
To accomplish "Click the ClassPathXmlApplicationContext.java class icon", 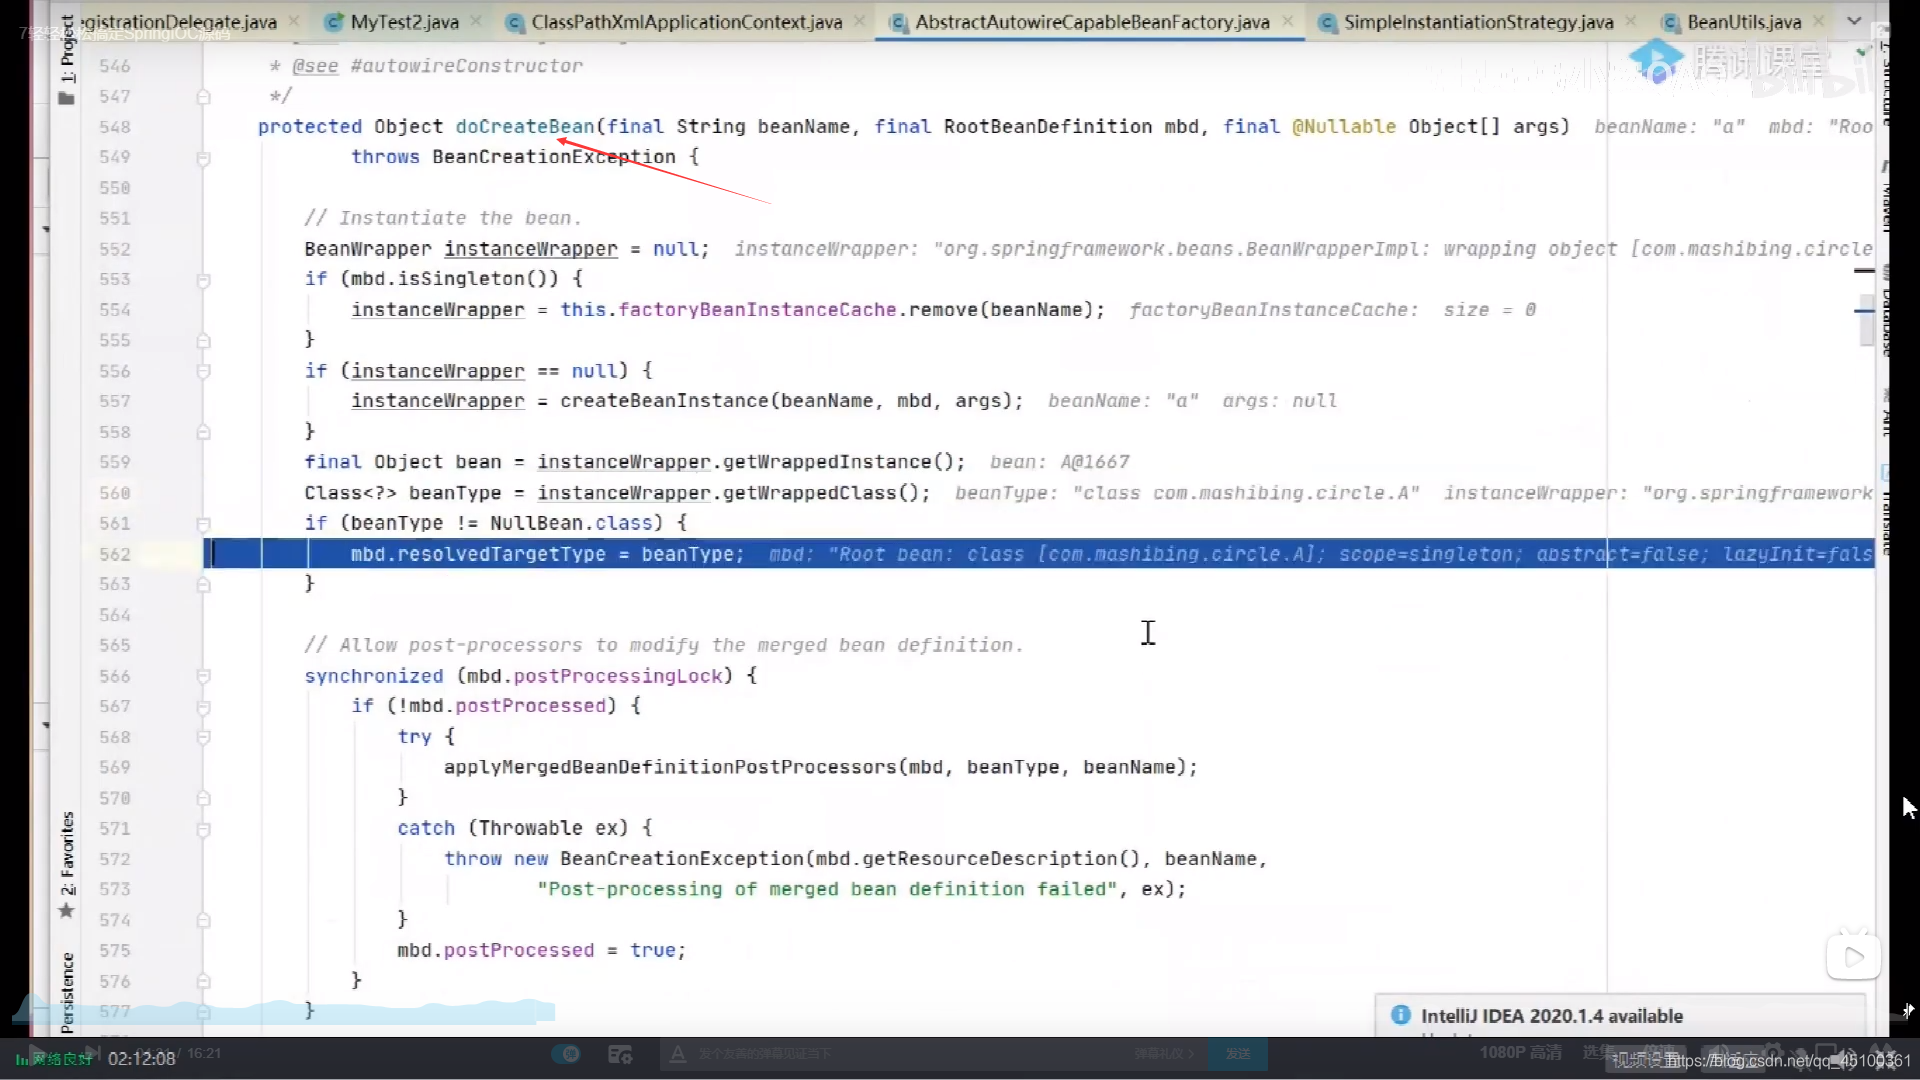I will click(x=514, y=22).
